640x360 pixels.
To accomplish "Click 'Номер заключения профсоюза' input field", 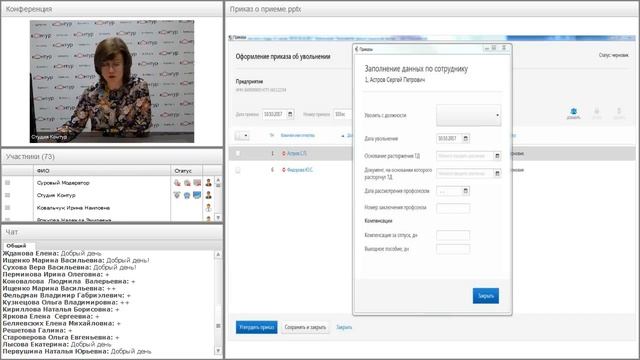I will pyautogui.click(x=453, y=208).
